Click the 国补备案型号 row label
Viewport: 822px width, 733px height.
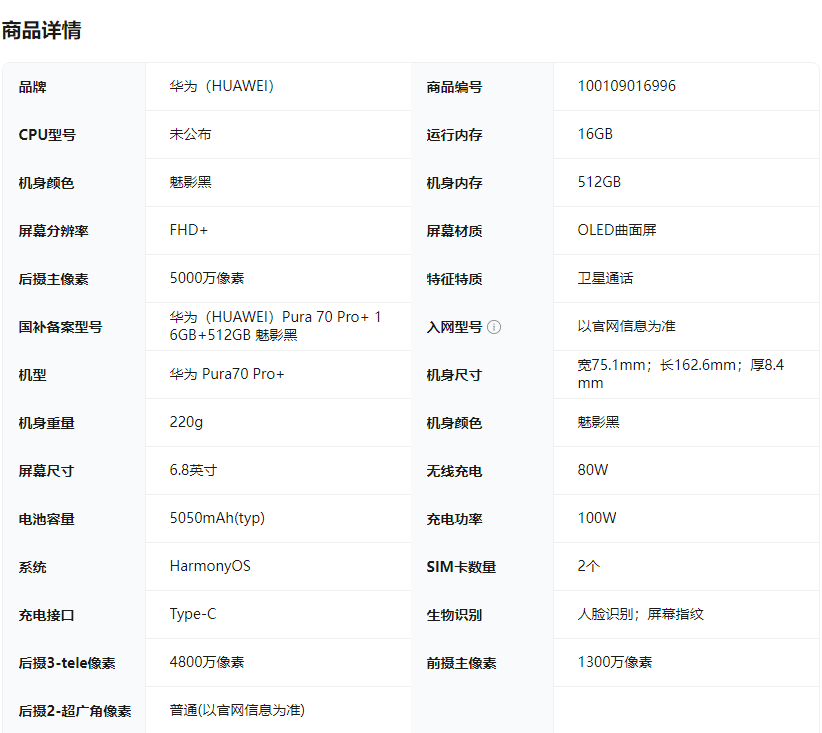tap(60, 327)
